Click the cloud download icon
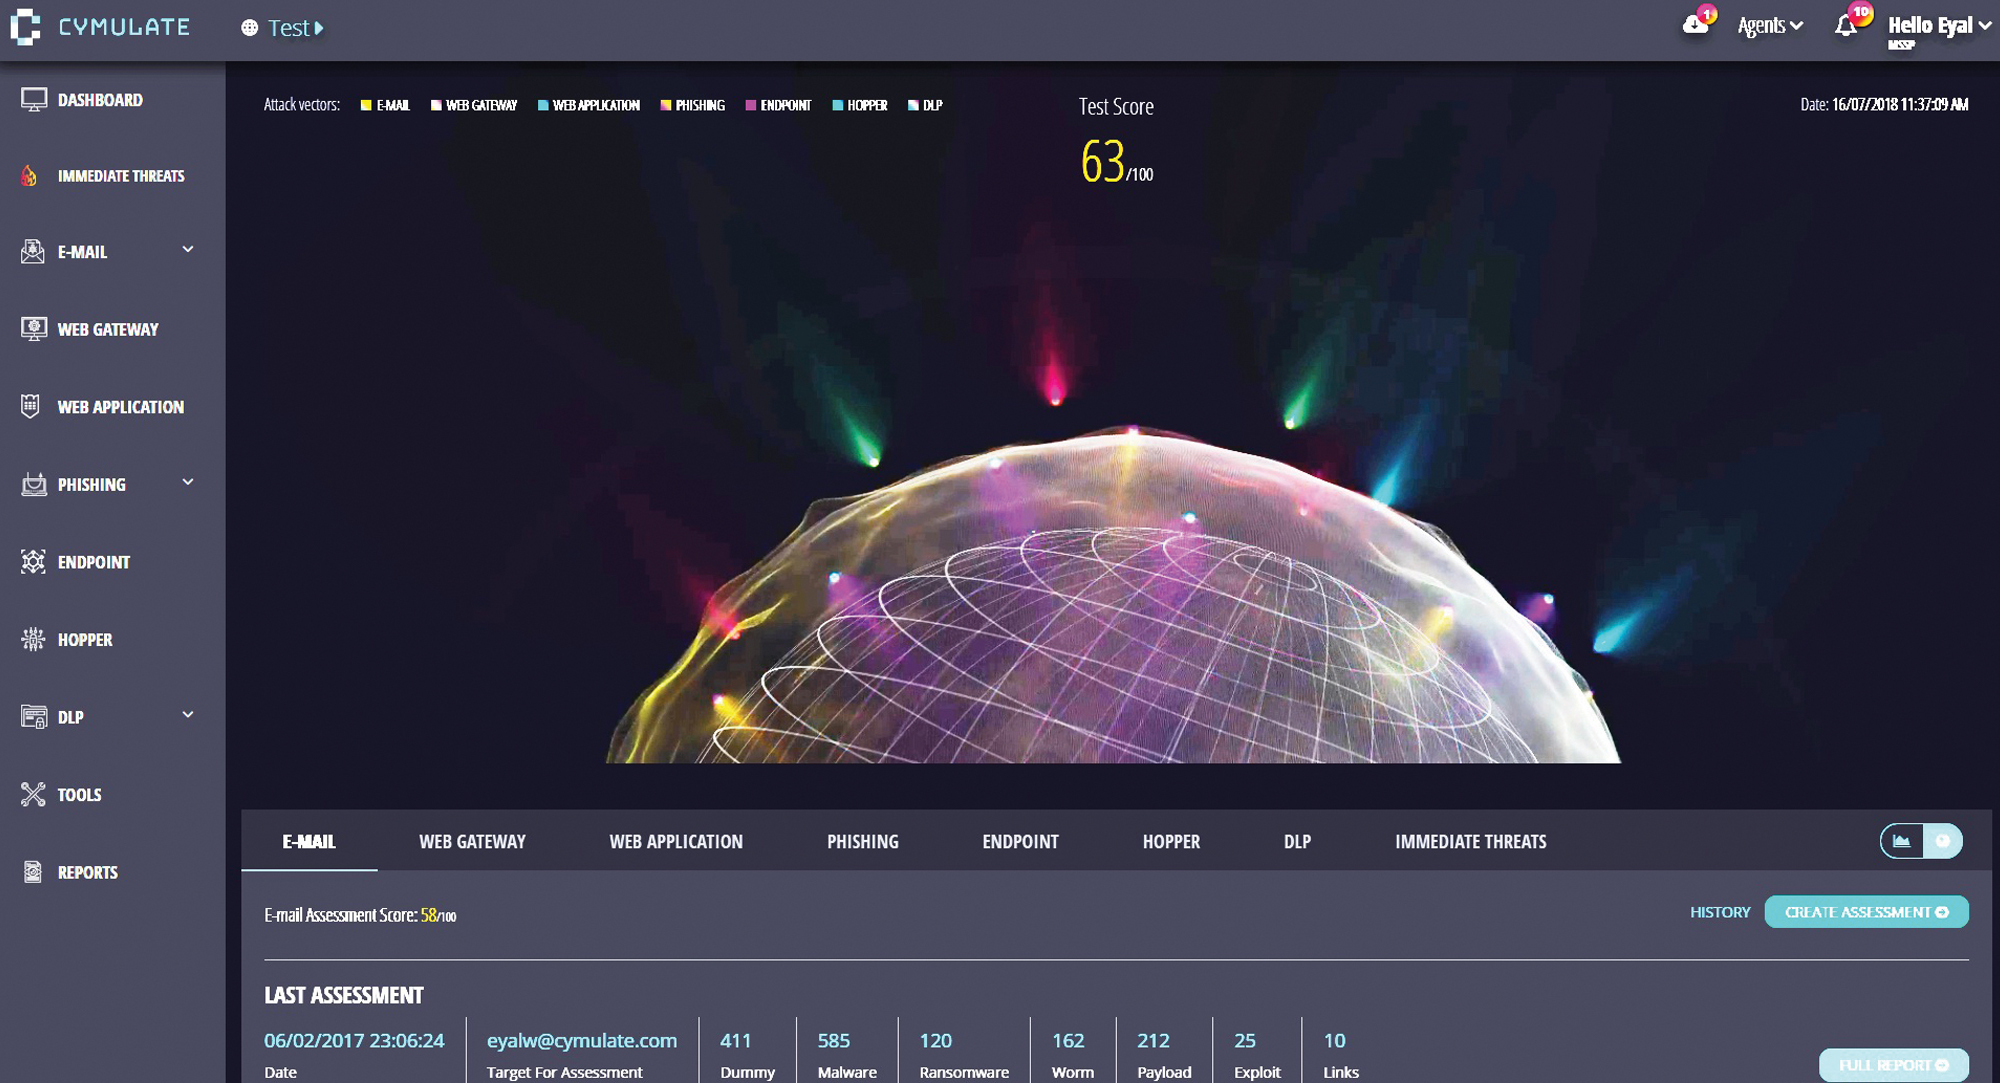The height and width of the screenshot is (1083, 2000). click(x=1695, y=25)
